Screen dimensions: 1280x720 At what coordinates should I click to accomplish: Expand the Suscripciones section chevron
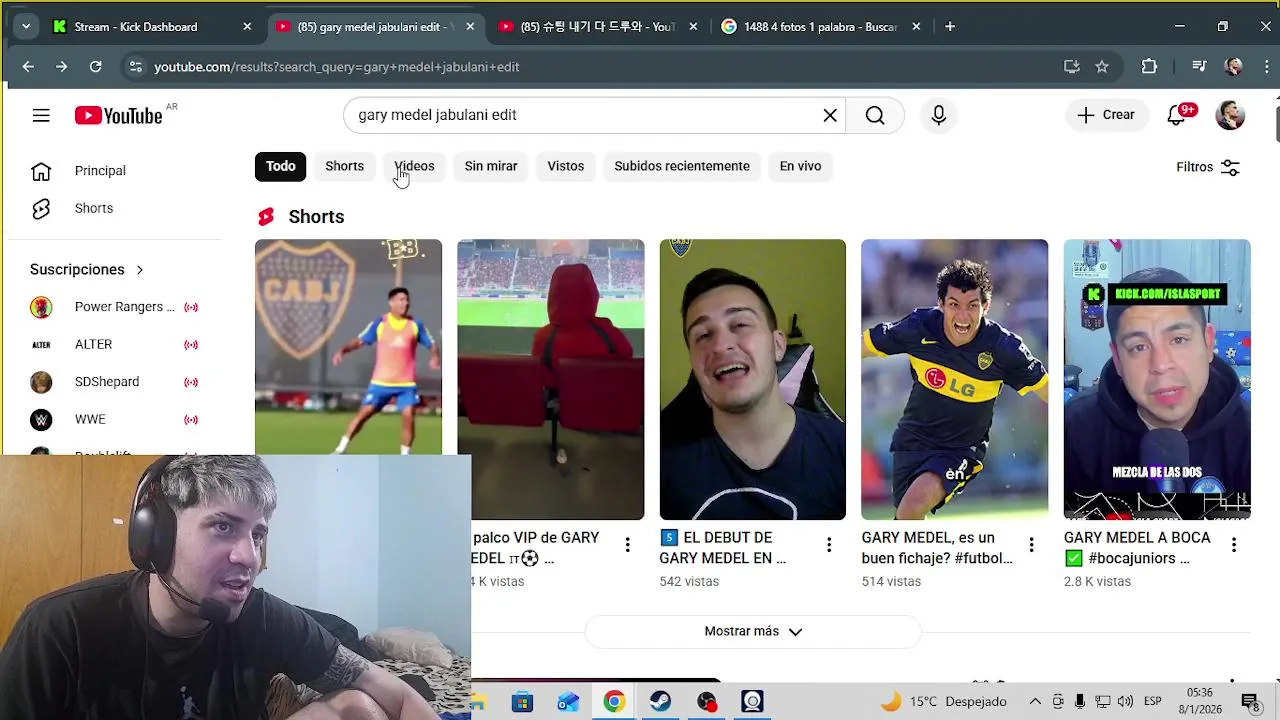[x=140, y=270]
